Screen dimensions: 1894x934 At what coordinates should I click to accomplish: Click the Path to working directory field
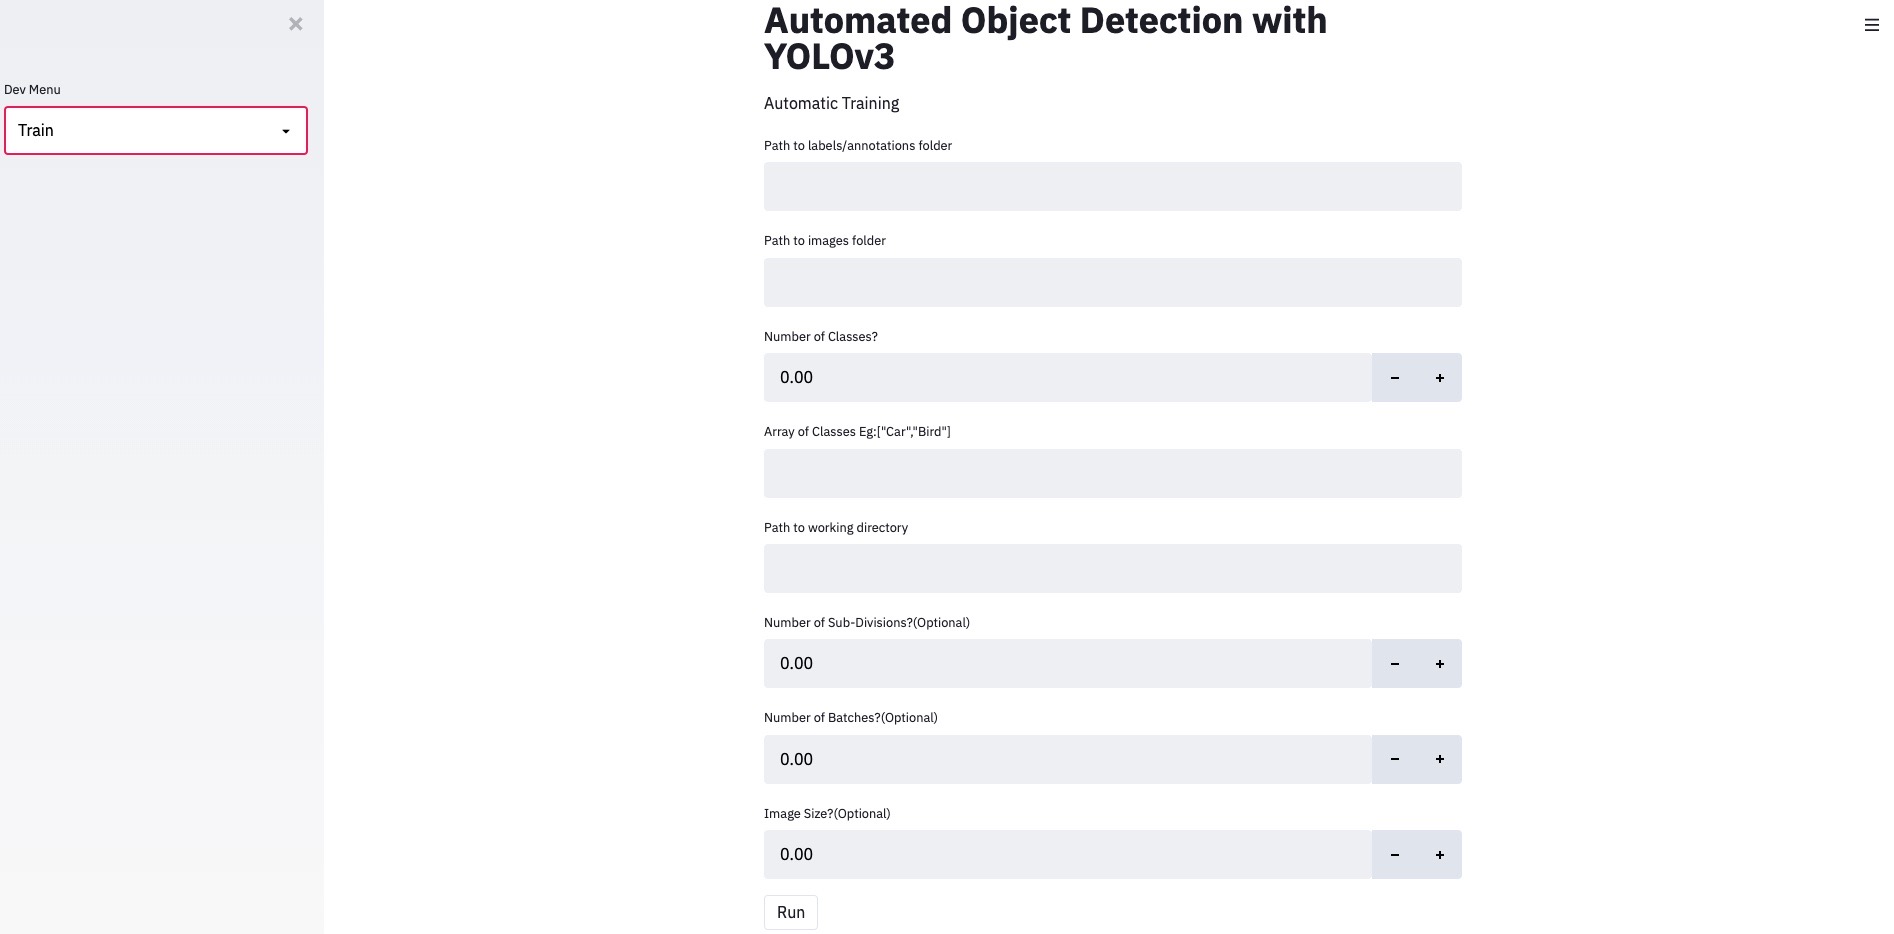[x=1112, y=569]
